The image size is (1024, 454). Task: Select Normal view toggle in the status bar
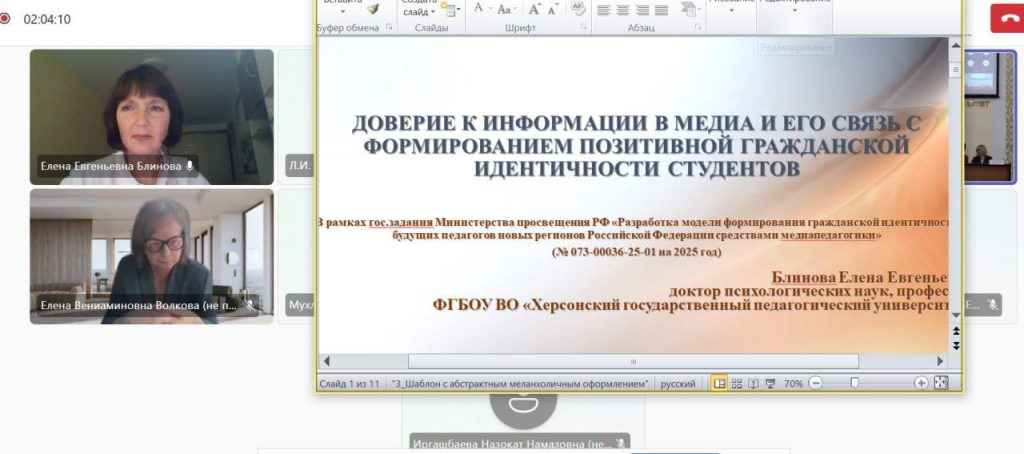pyautogui.click(x=719, y=383)
